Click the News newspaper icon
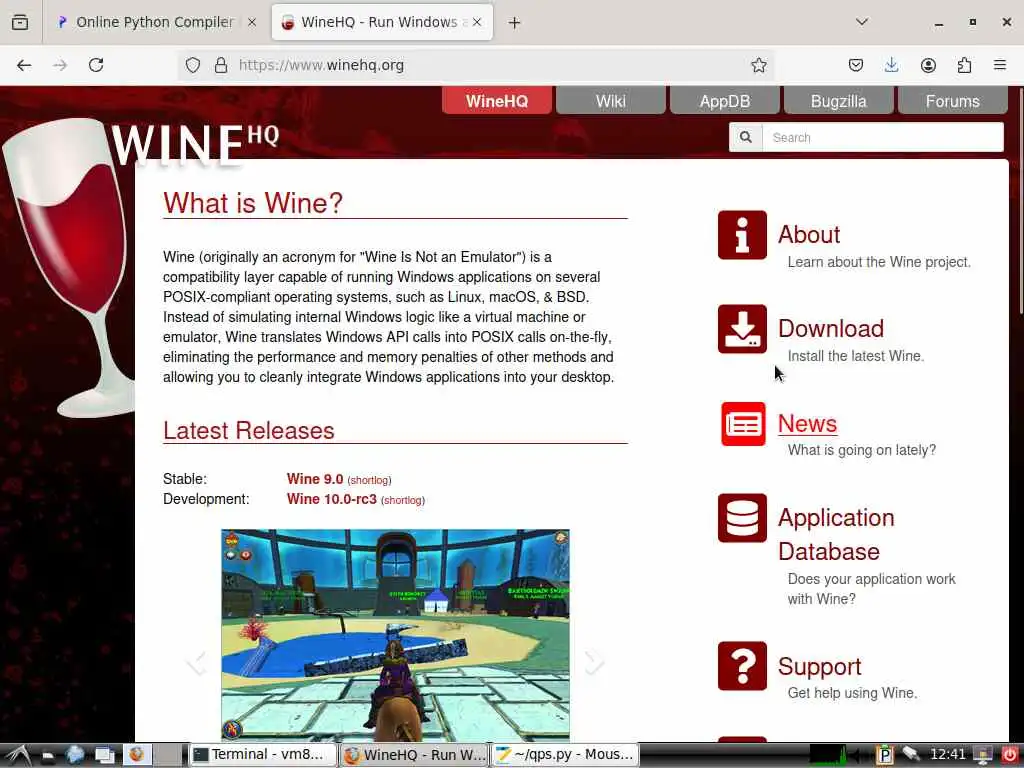The height and width of the screenshot is (768, 1024). [743, 424]
